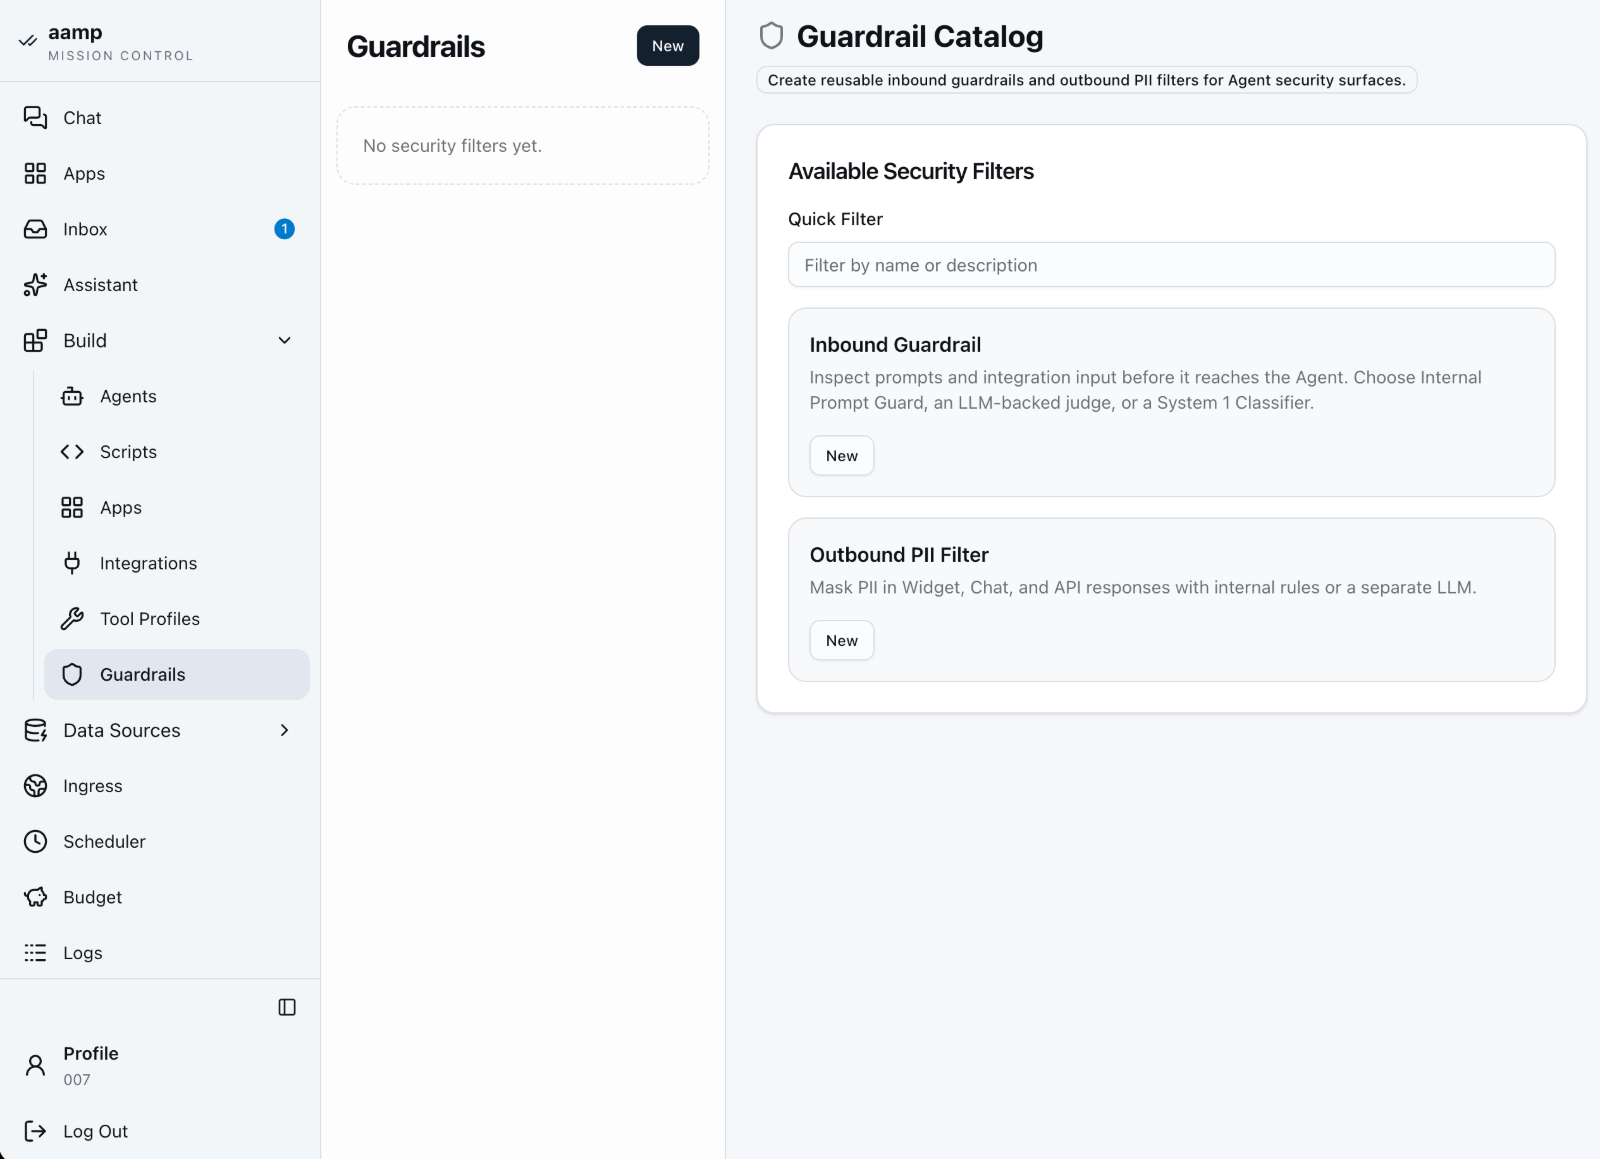Open Agents robot icon
Screen dimensions: 1600x1159
(72, 396)
